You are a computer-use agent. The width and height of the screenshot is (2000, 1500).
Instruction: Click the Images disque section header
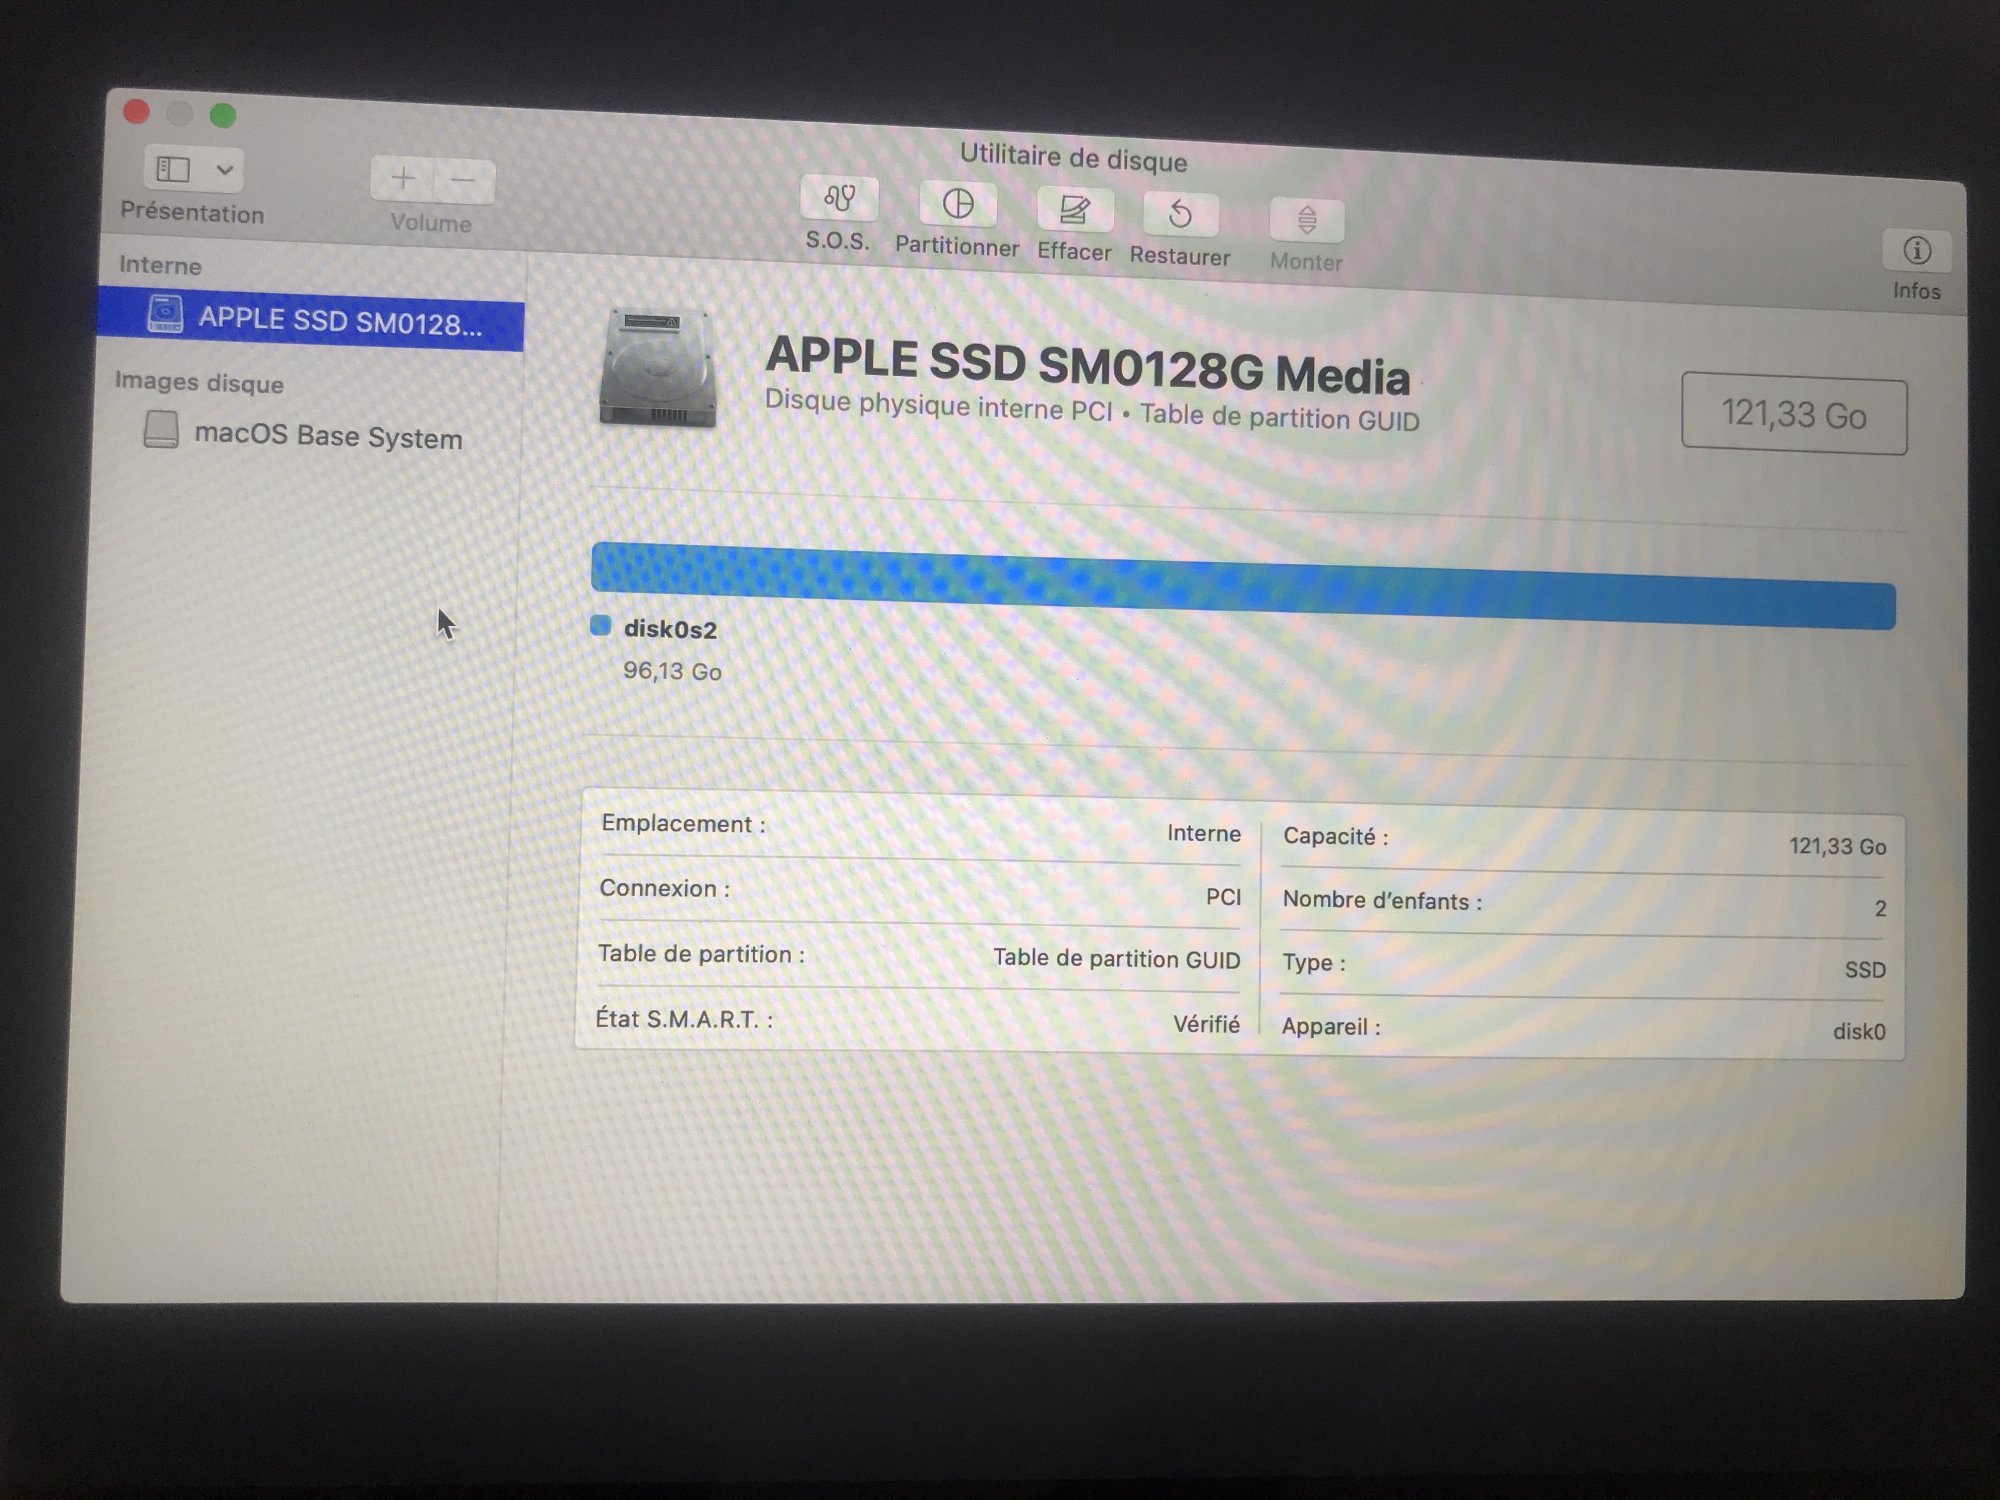[199, 382]
